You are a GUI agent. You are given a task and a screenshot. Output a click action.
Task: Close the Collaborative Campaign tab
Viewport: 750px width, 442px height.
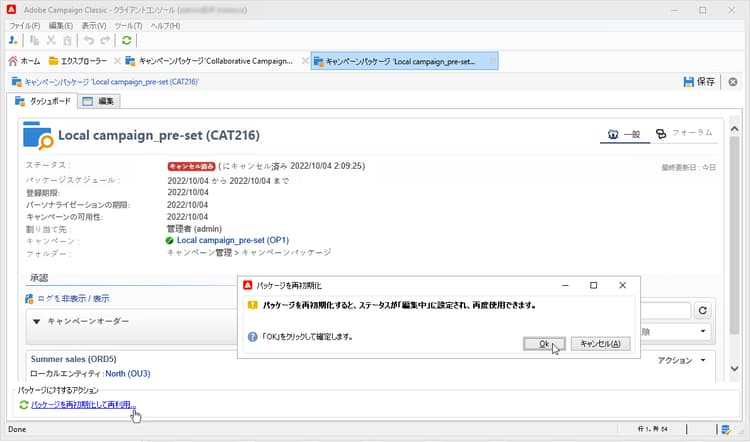(x=305, y=61)
